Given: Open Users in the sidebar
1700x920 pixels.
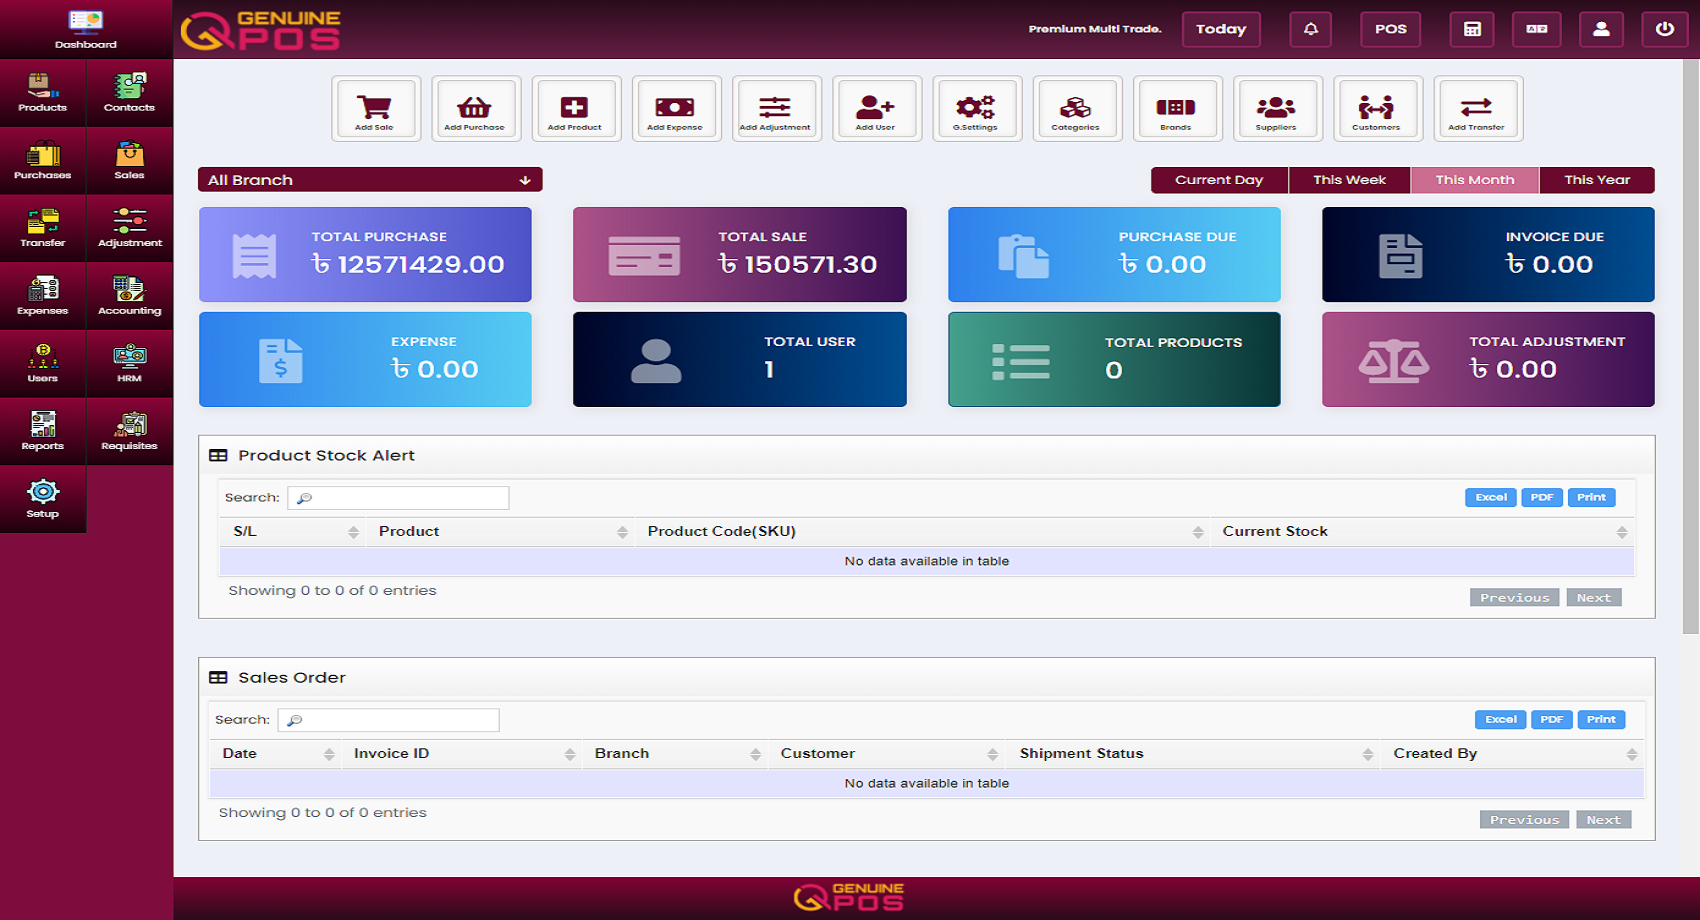Looking at the screenshot, I should click(43, 364).
